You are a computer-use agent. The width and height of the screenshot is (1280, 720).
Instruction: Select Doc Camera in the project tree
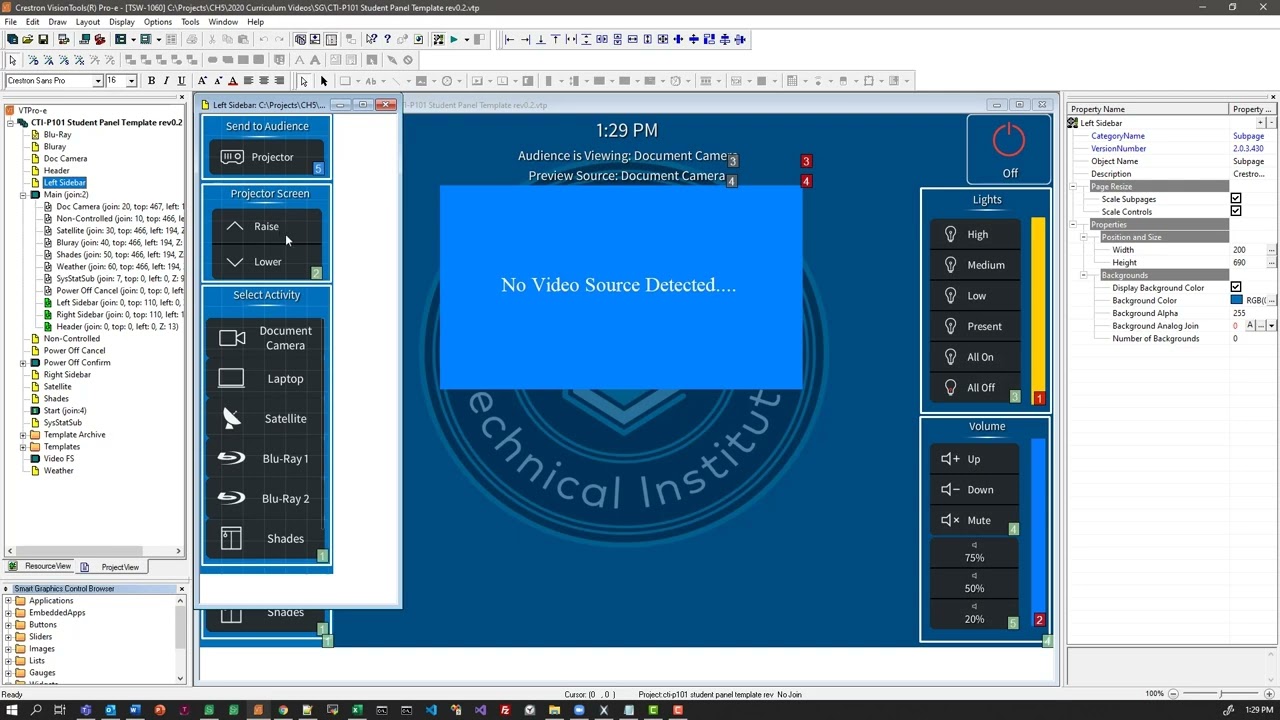click(65, 159)
